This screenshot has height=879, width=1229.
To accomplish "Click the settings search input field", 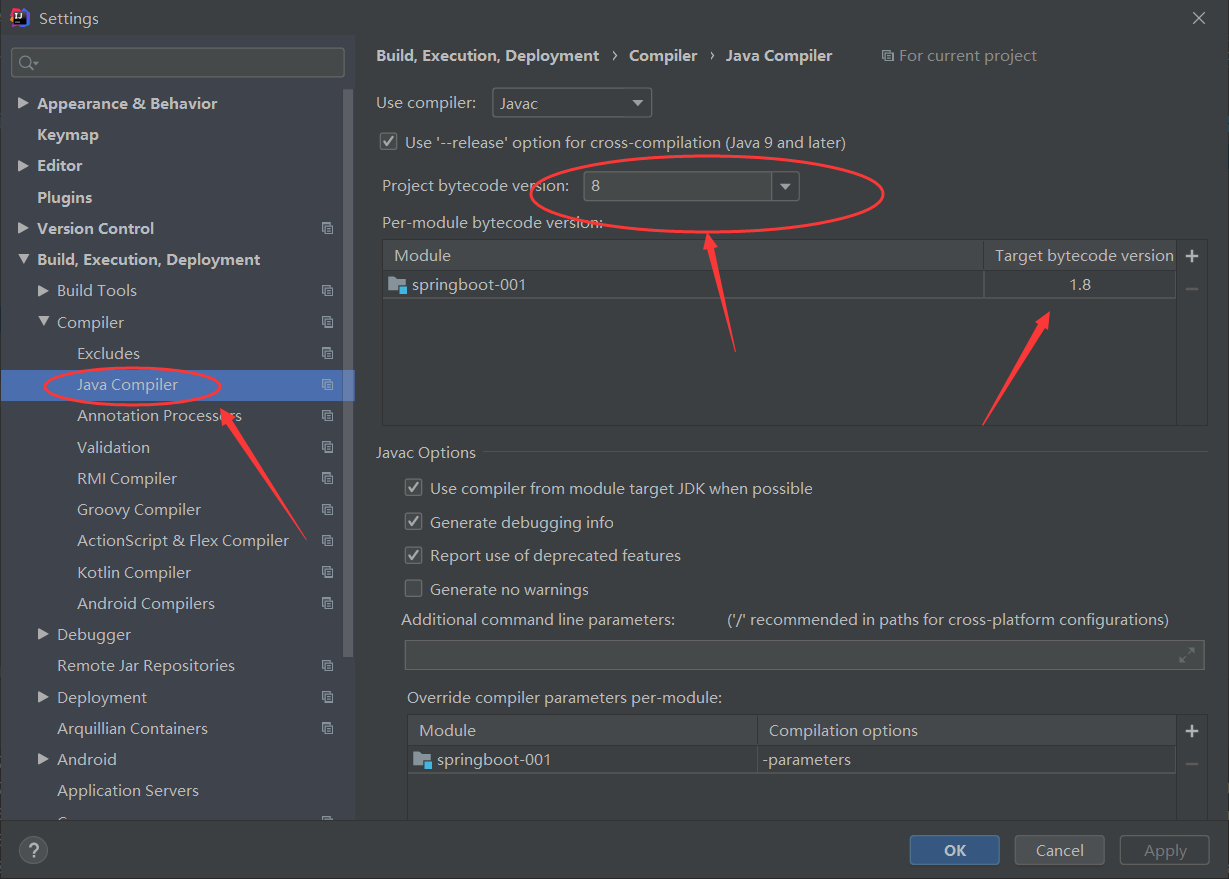I will (178, 62).
